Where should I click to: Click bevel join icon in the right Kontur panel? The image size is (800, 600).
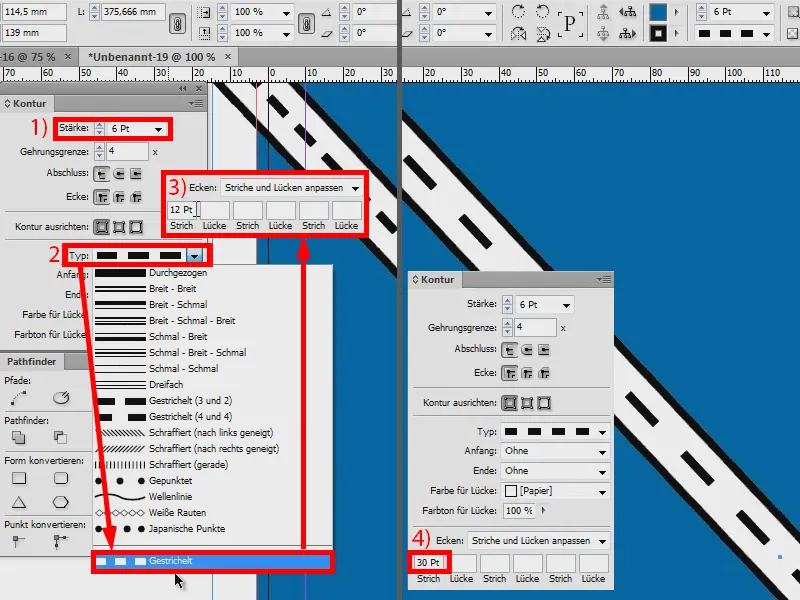[x=544, y=373]
